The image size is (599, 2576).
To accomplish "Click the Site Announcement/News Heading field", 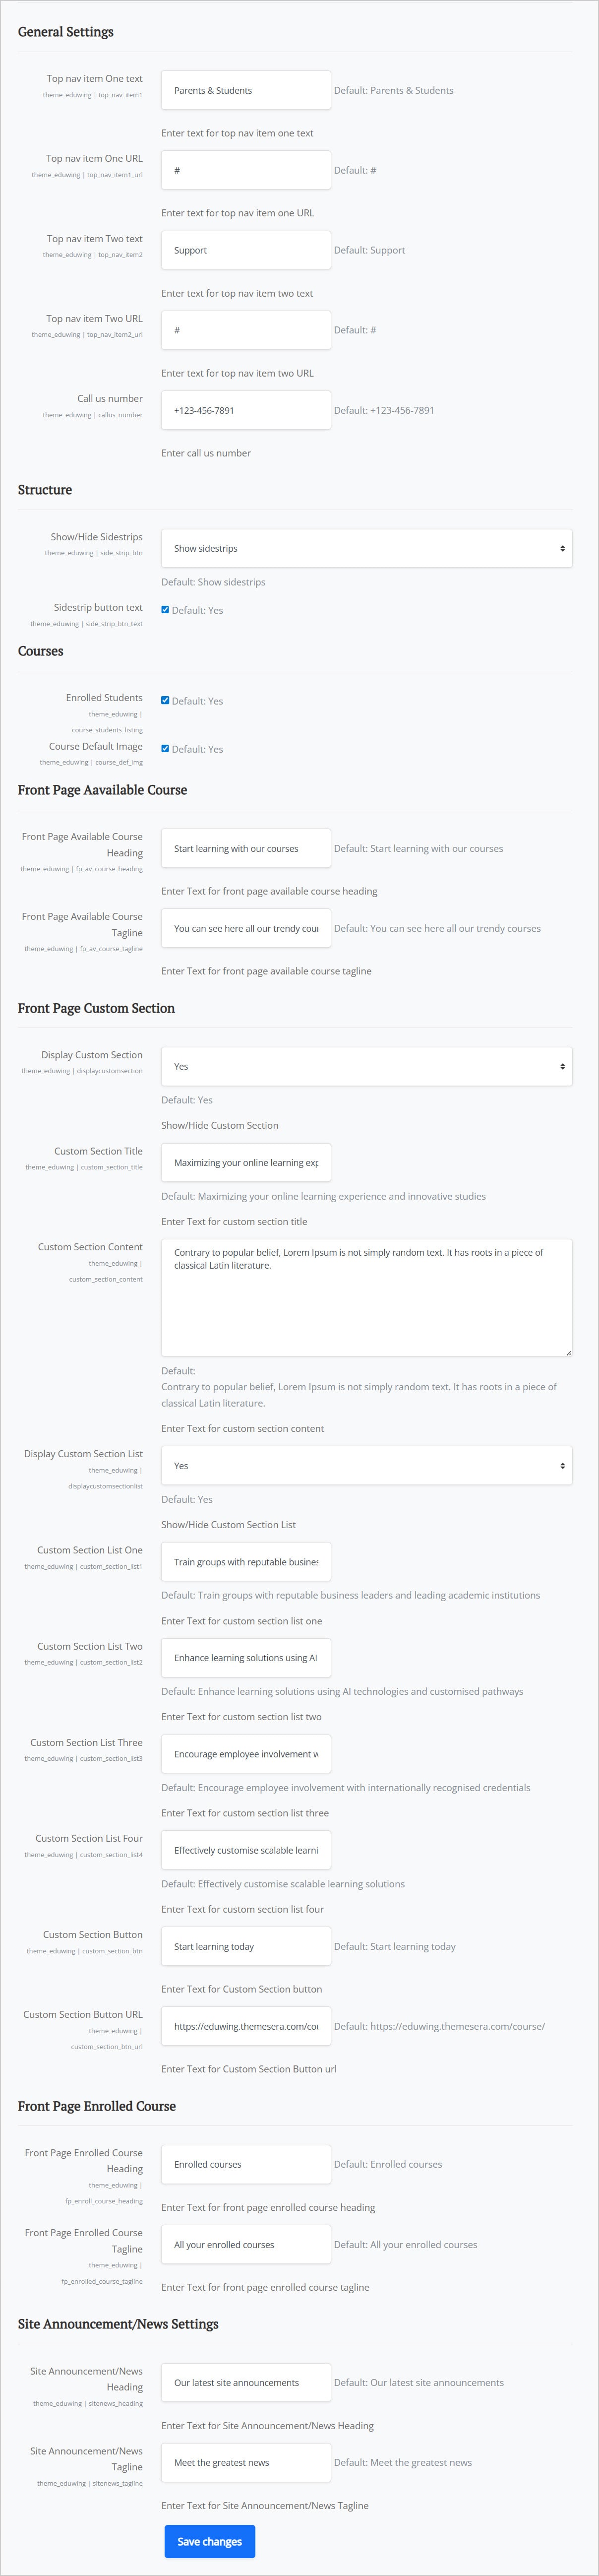I will coord(245,2382).
